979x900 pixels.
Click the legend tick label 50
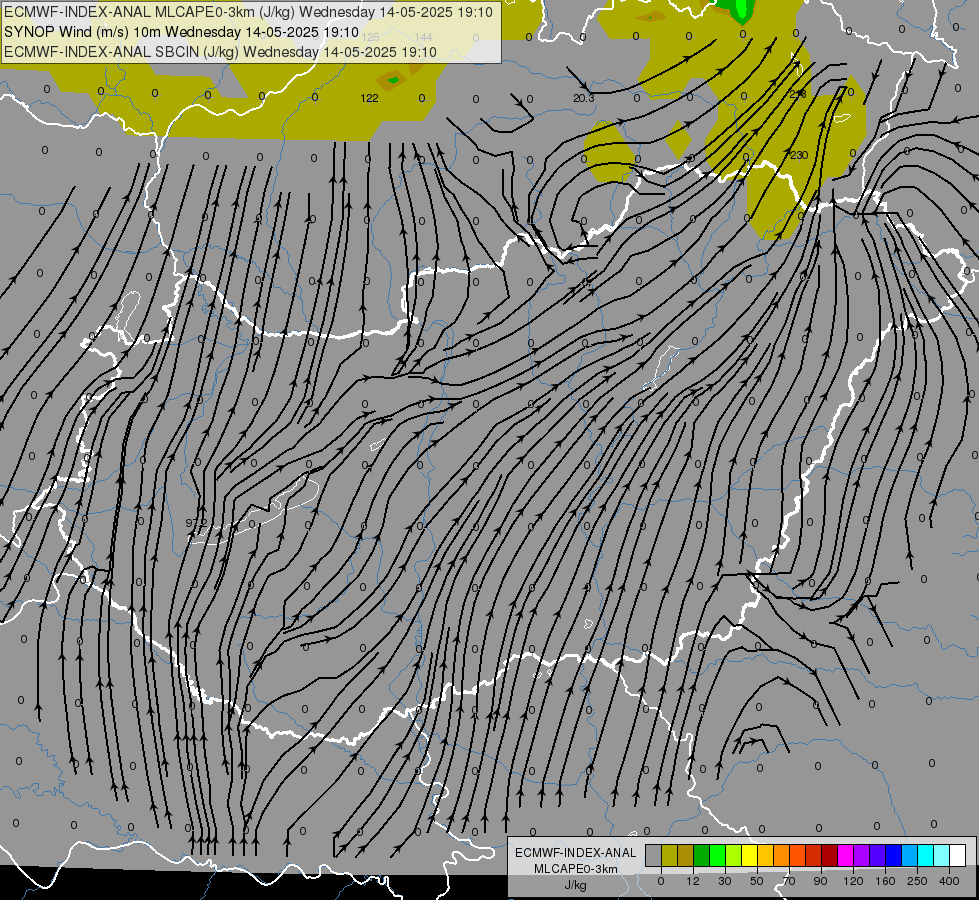click(757, 882)
